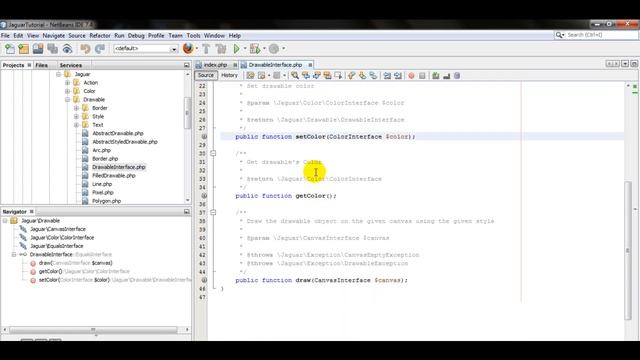Click the Build Project hammer icon

click(x=207, y=49)
